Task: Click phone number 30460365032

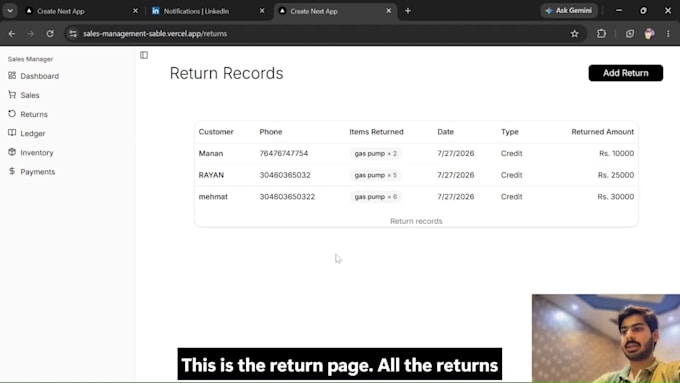Action: tap(285, 175)
